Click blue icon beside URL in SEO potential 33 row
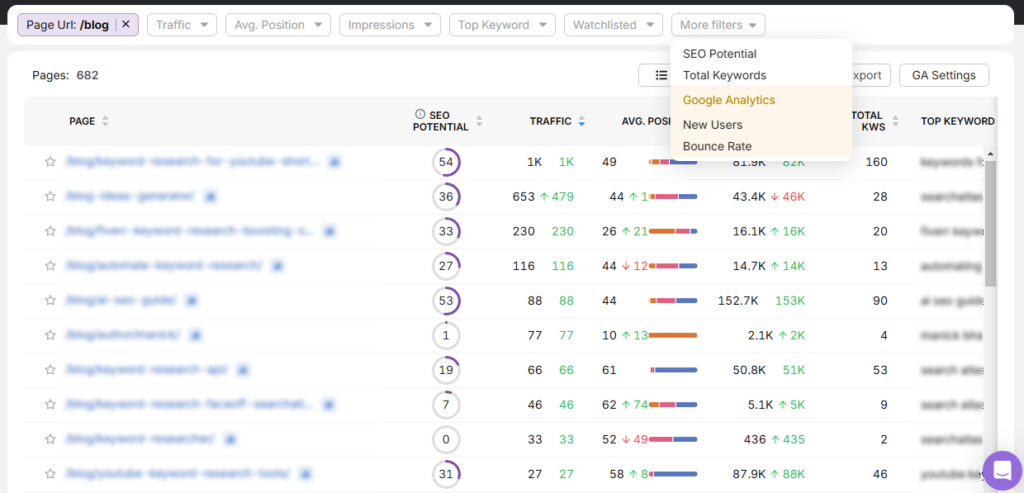Viewport: 1024px width, 493px height. 330,231
